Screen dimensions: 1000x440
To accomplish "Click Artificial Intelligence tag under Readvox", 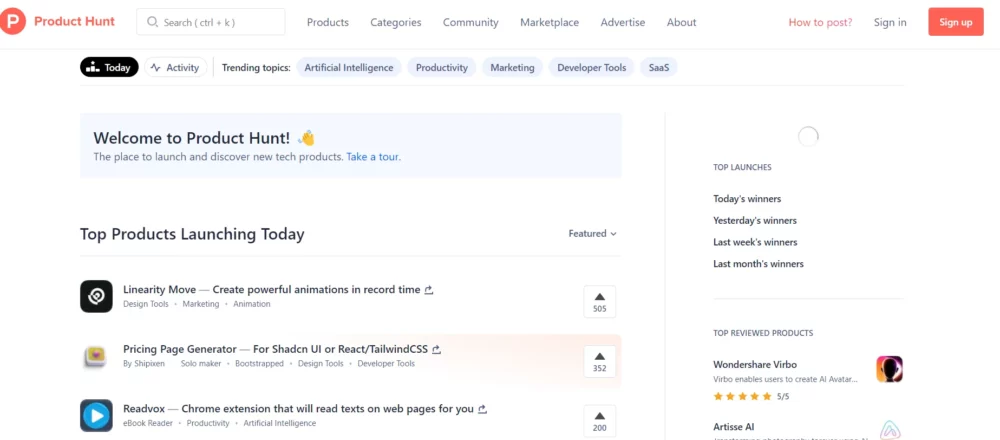I will click(x=279, y=423).
